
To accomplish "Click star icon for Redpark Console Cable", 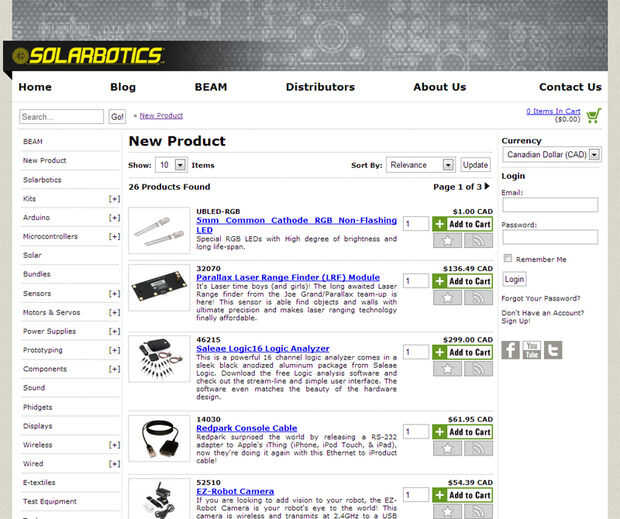I will click(x=447, y=448).
